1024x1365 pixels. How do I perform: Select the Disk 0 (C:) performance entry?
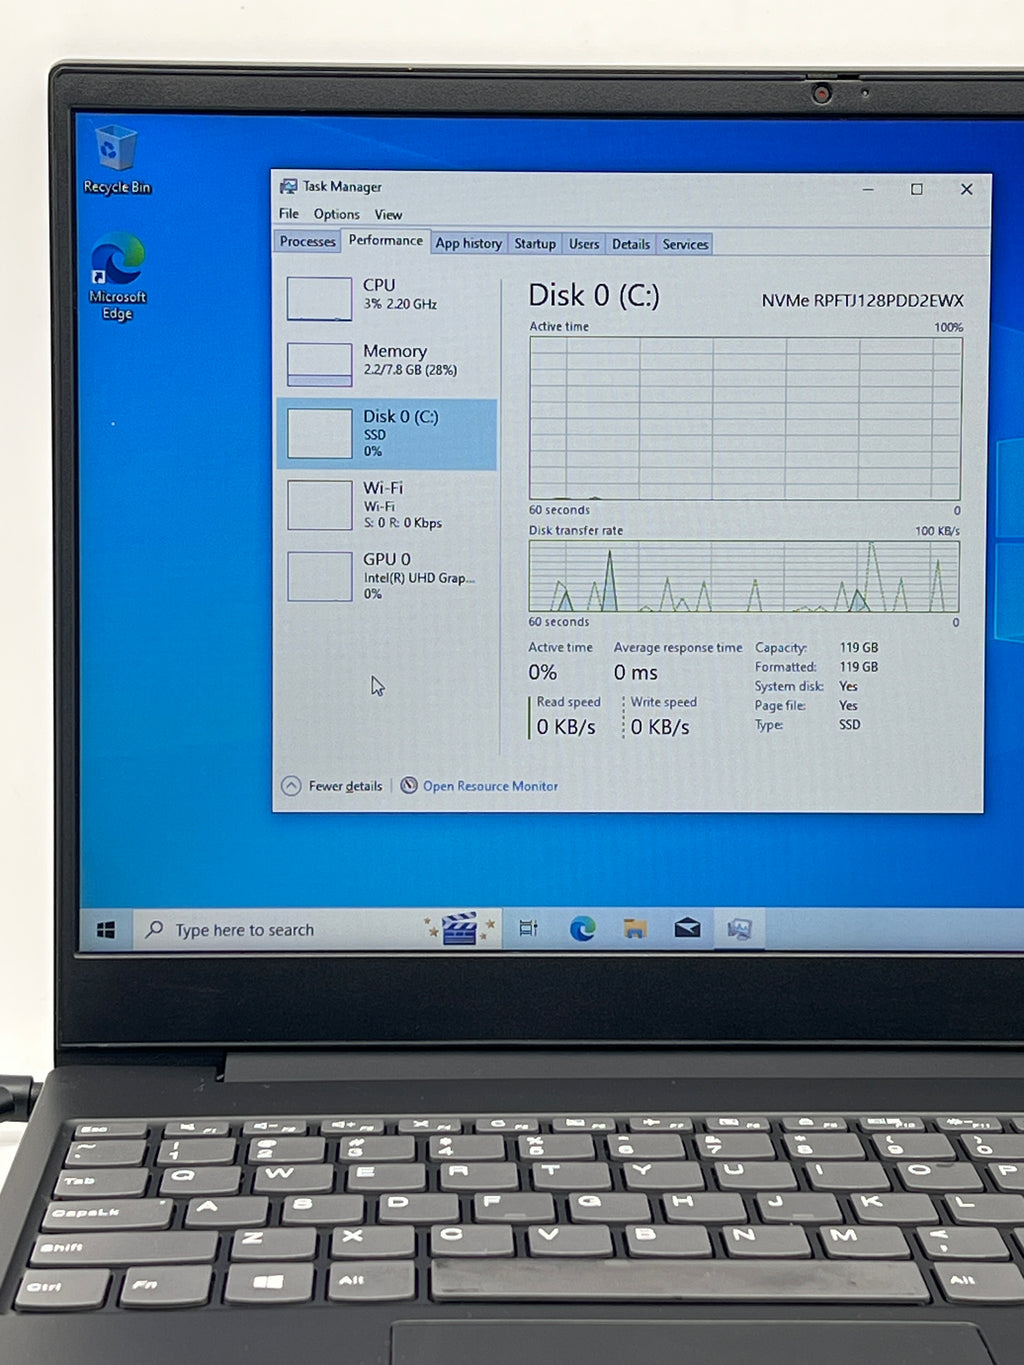pyautogui.click(x=387, y=434)
